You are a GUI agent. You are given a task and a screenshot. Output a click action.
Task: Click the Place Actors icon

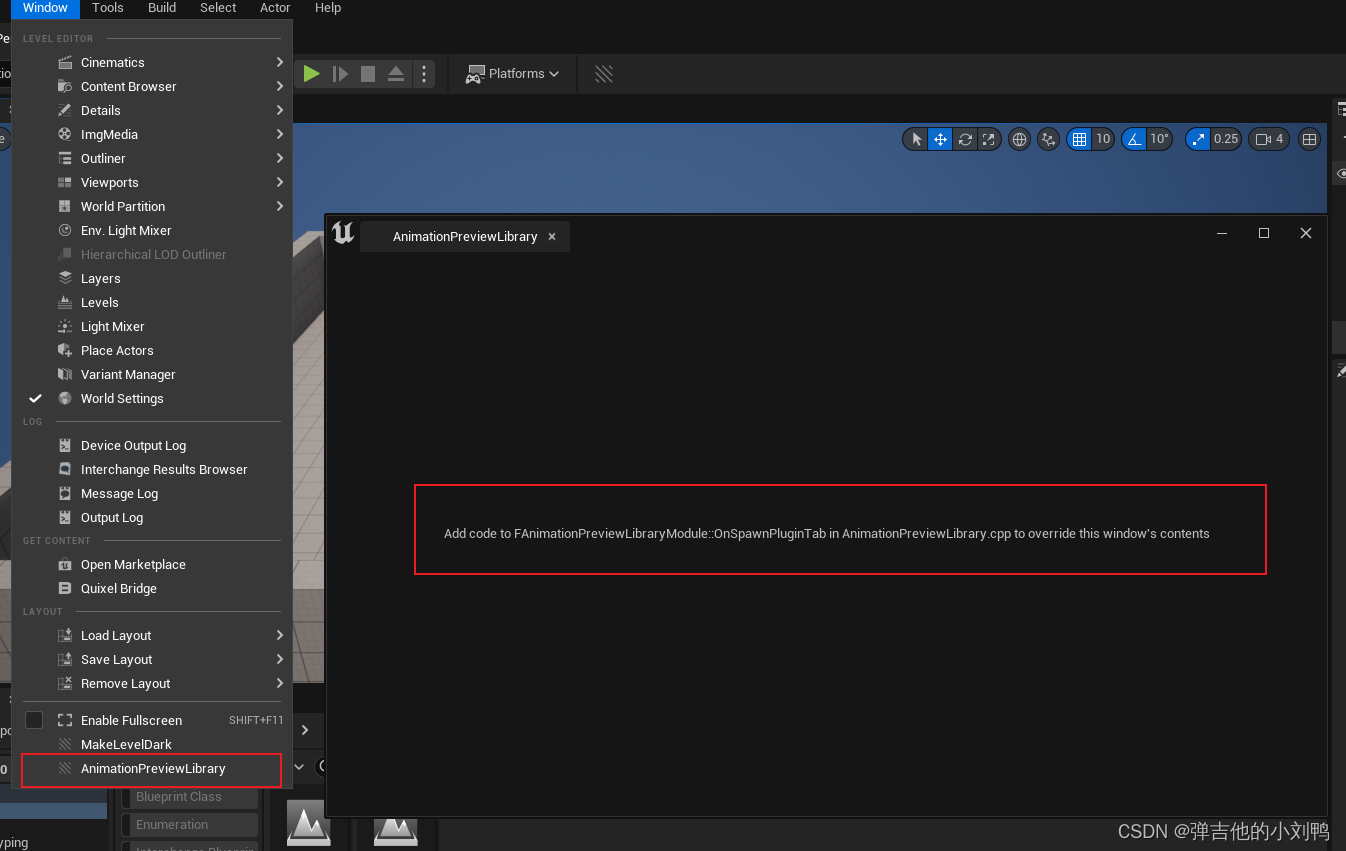pyautogui.click(x=65, y=350)
